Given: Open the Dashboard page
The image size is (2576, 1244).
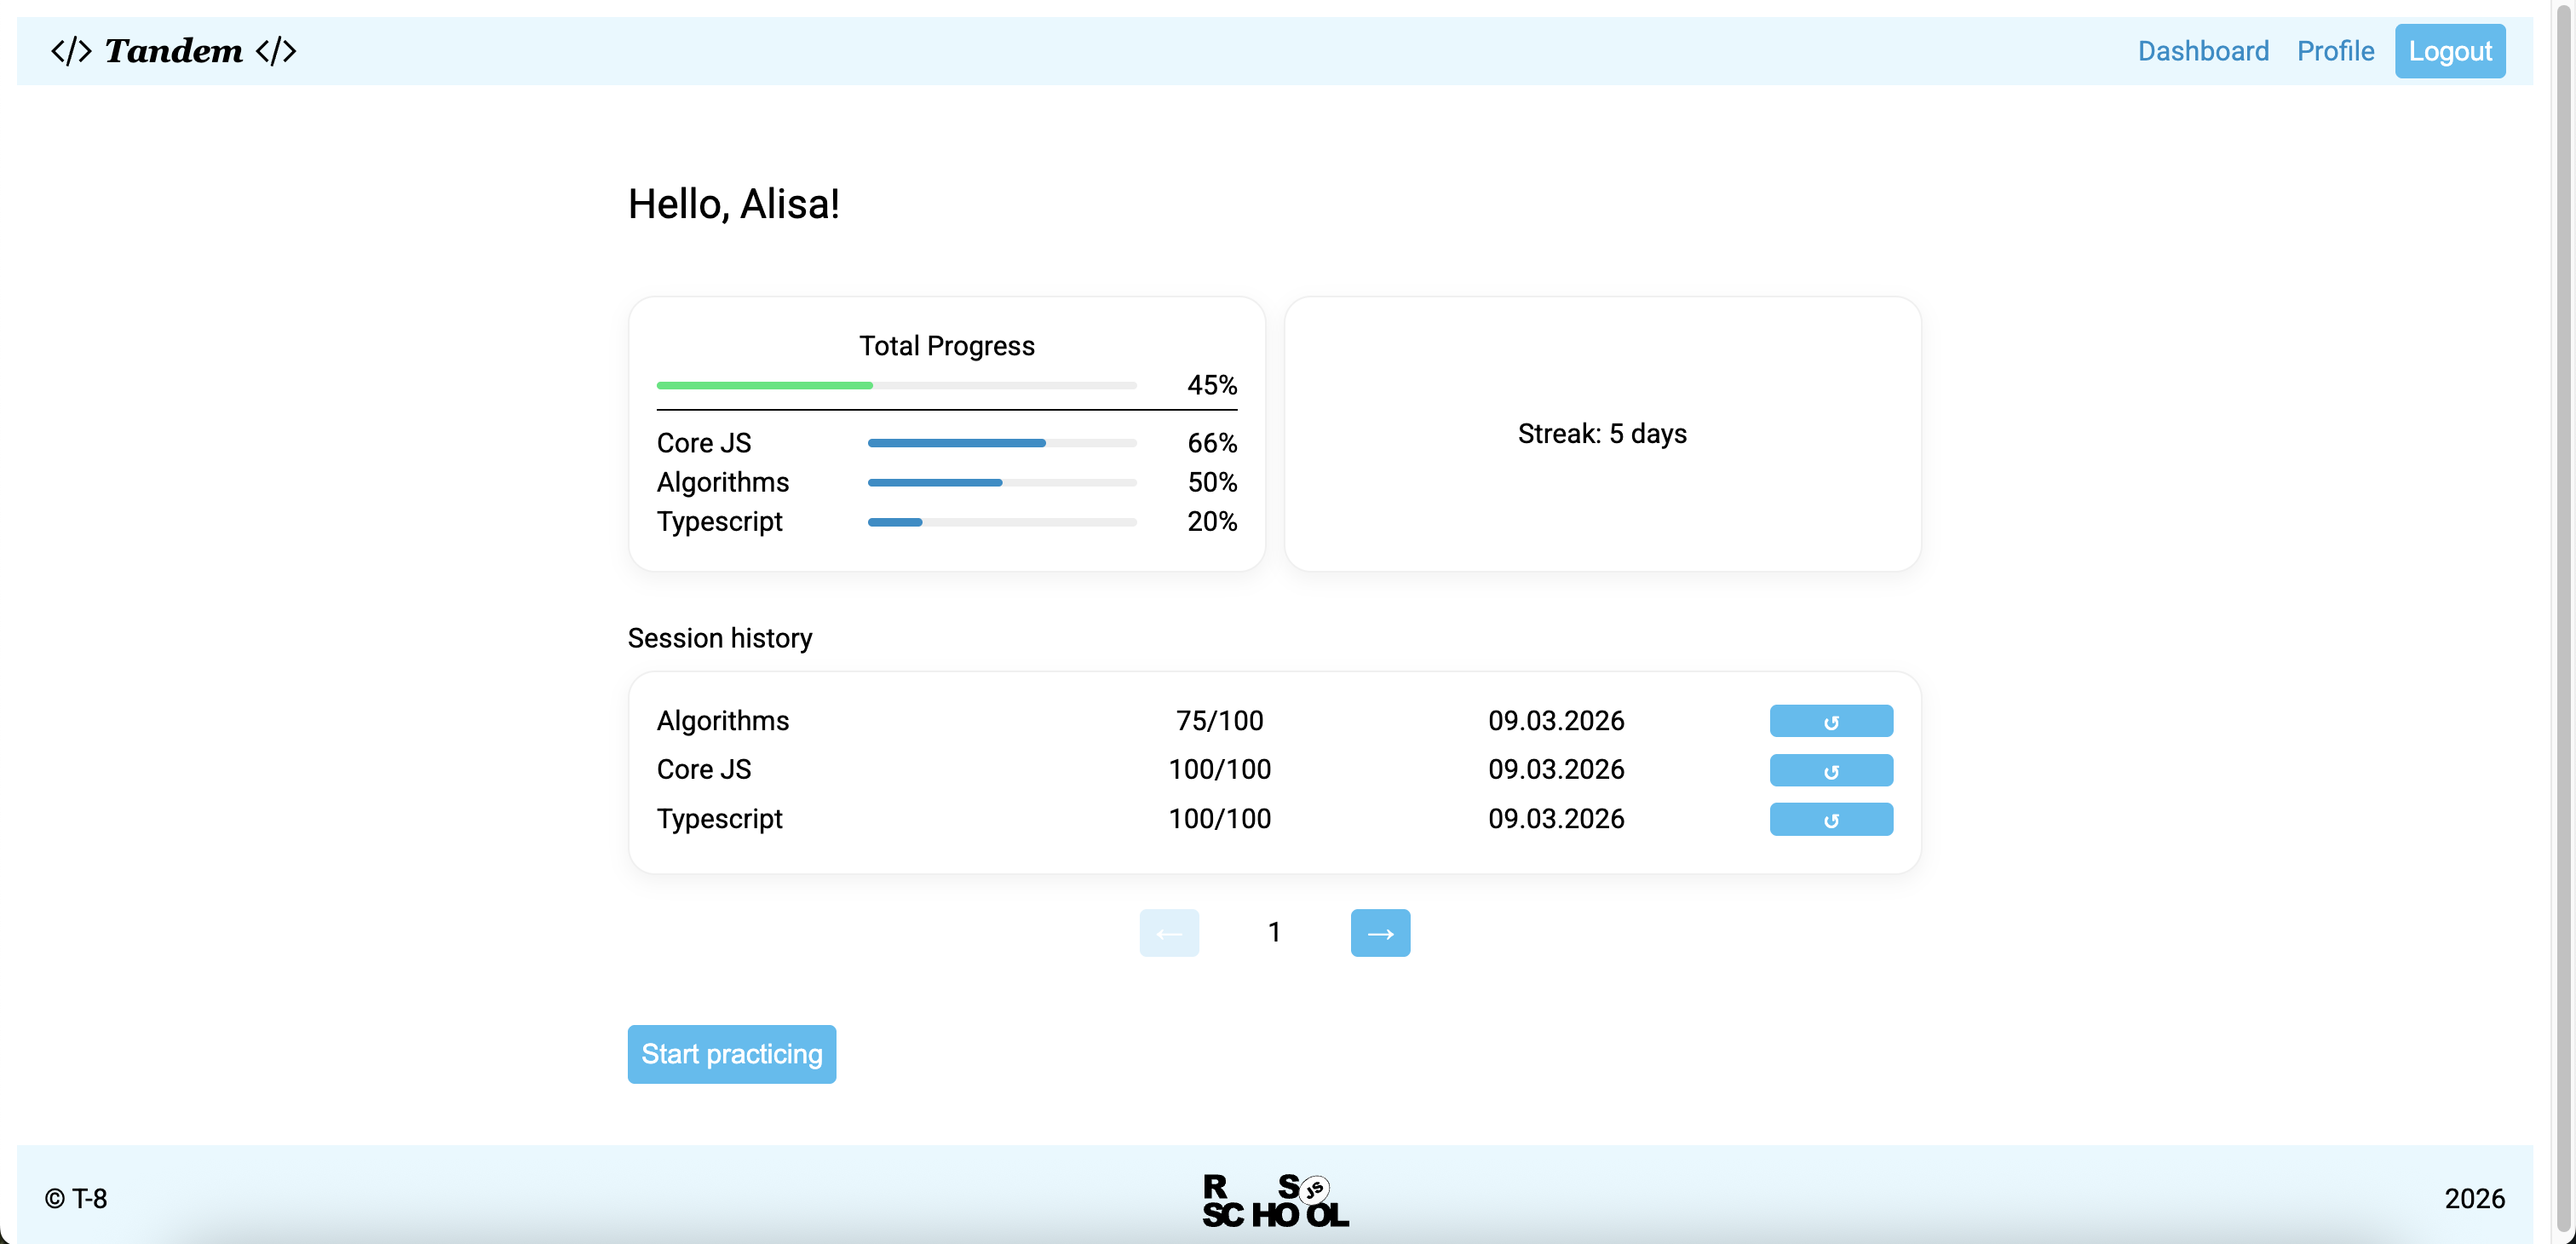Looking at the screenshot, I should click(2202, 51).
